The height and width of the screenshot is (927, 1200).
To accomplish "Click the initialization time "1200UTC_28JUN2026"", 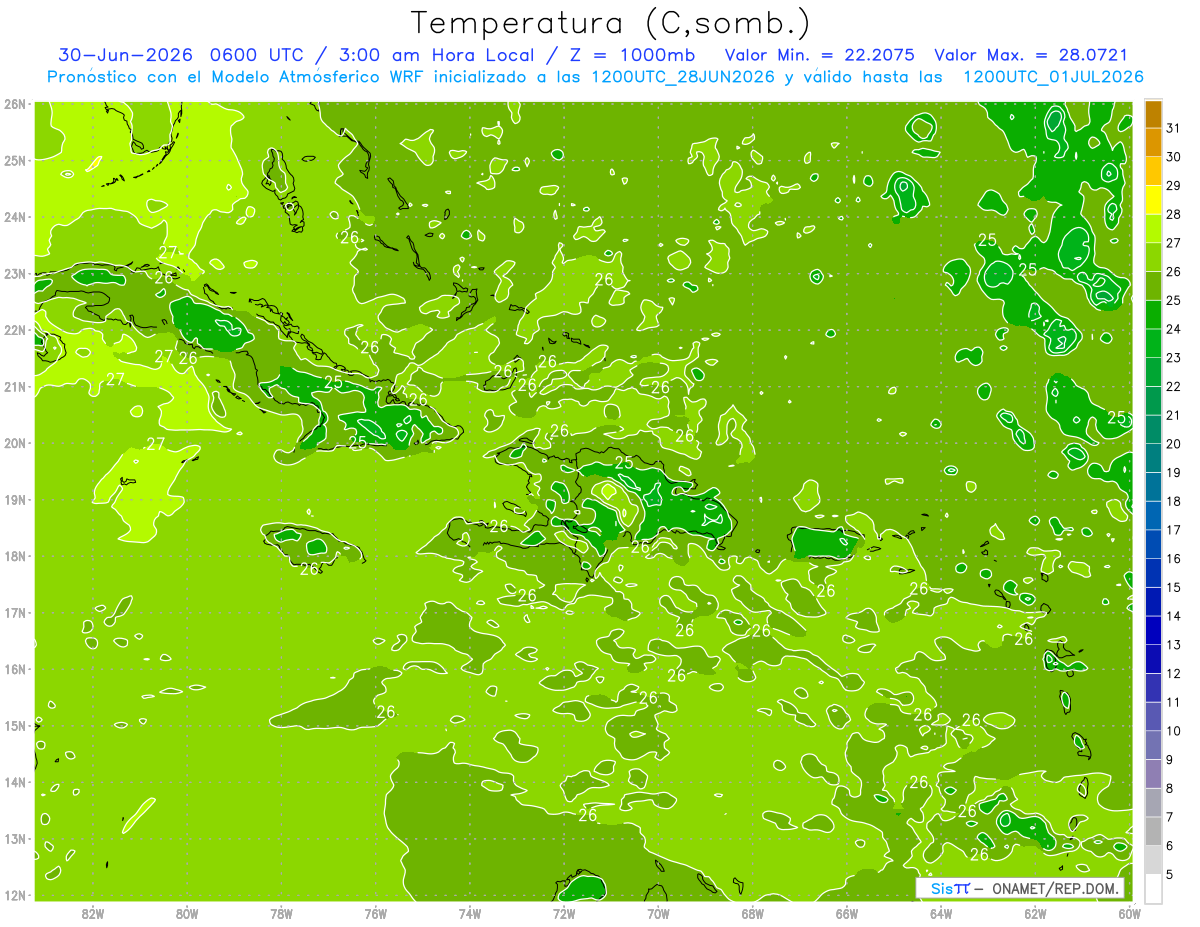I will [685, 77].
